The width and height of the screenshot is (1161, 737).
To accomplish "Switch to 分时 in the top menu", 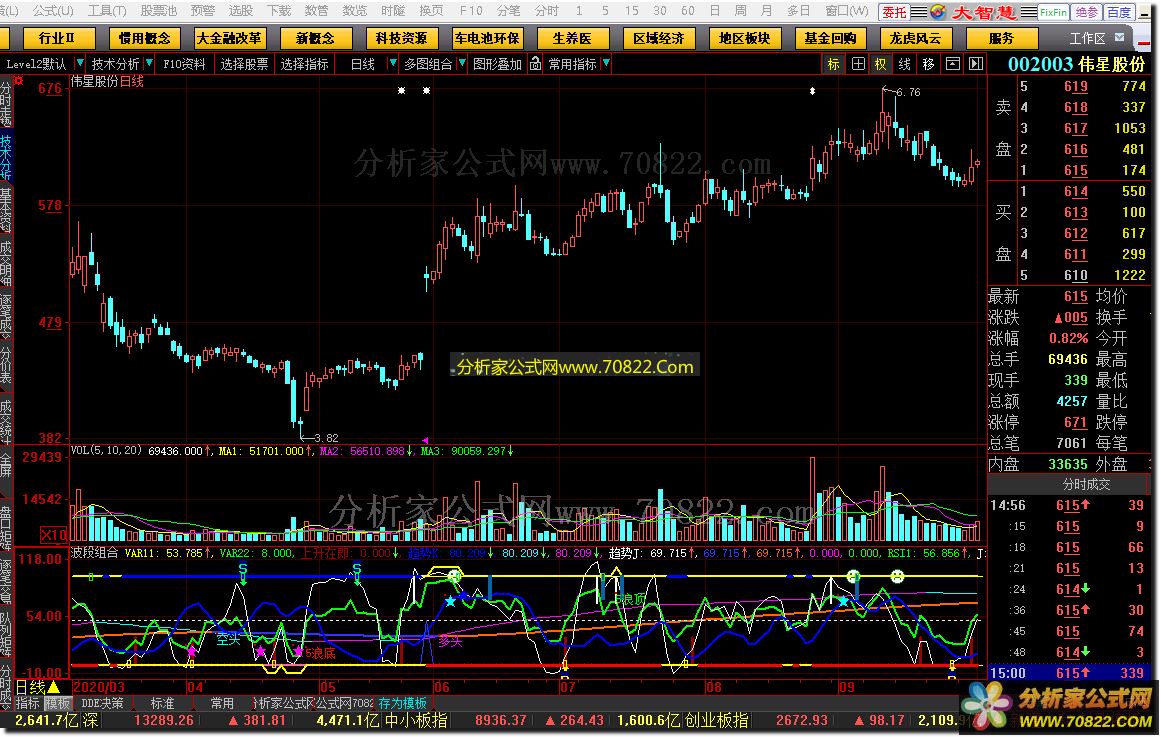I will (x=546, y=11).
